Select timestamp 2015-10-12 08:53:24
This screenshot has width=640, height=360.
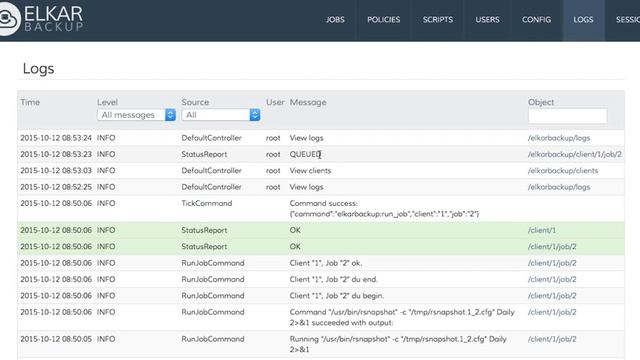coord(56,138)
